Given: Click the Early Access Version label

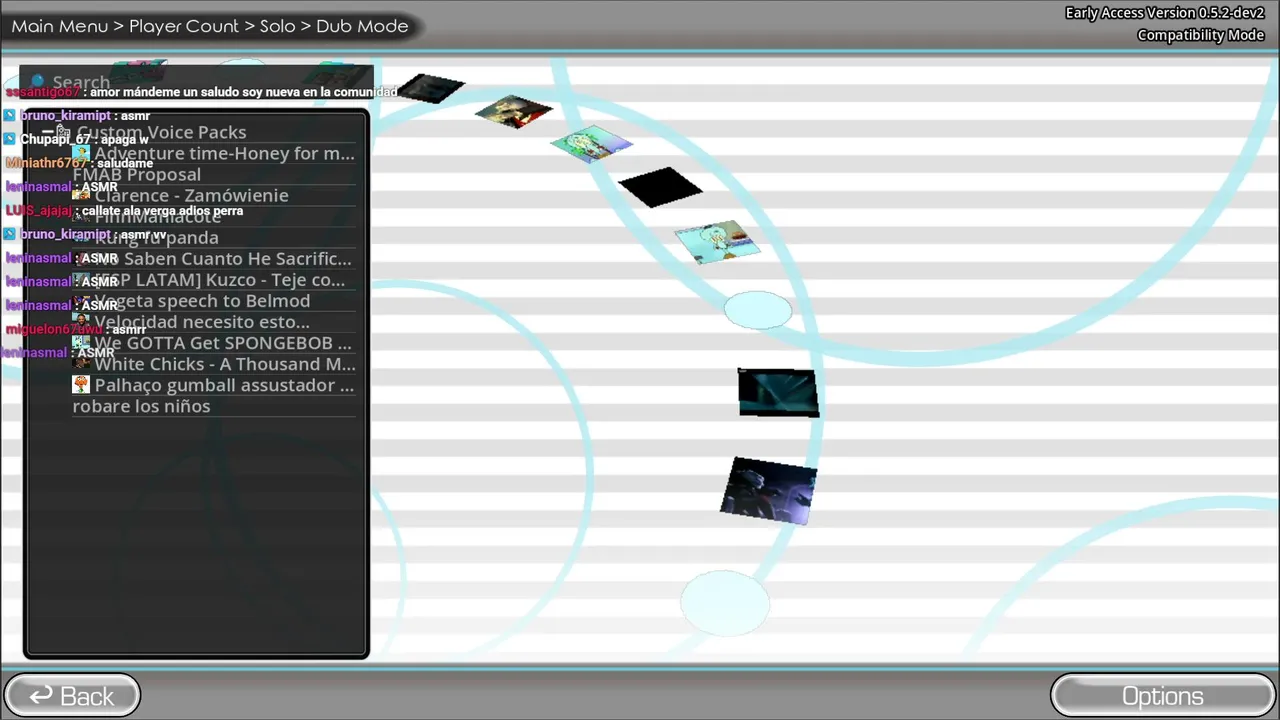Looking at the screenshot, I should (x=1164, y=13).
